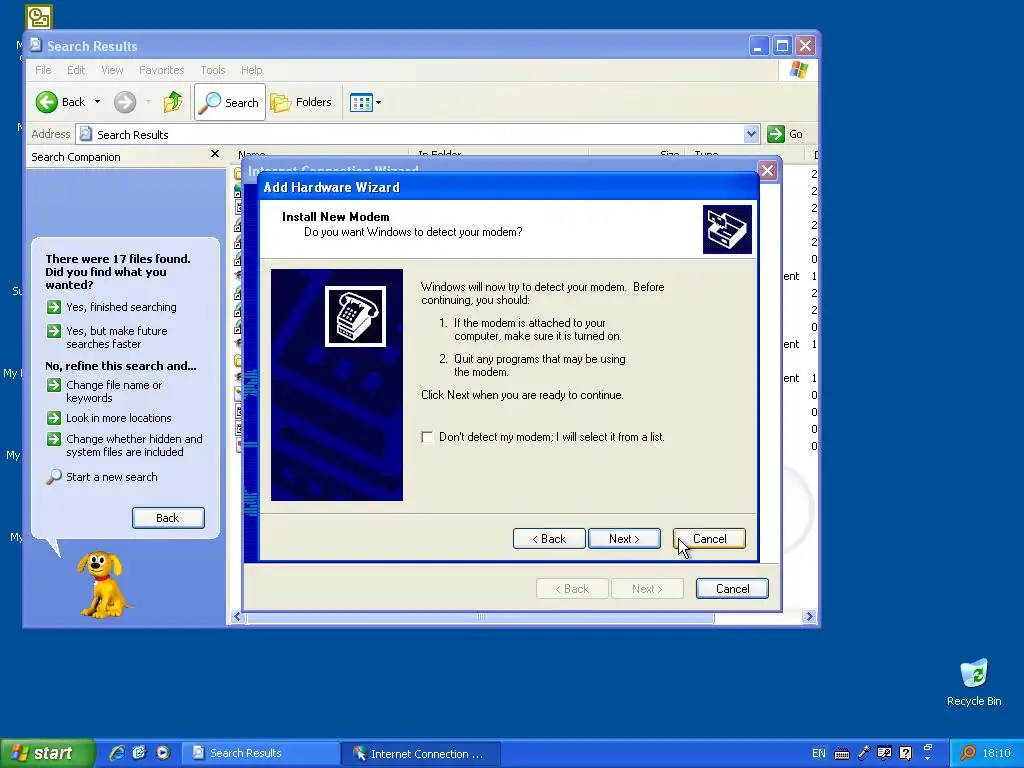Click the middle Quick Launch icon

click(139, 753)
